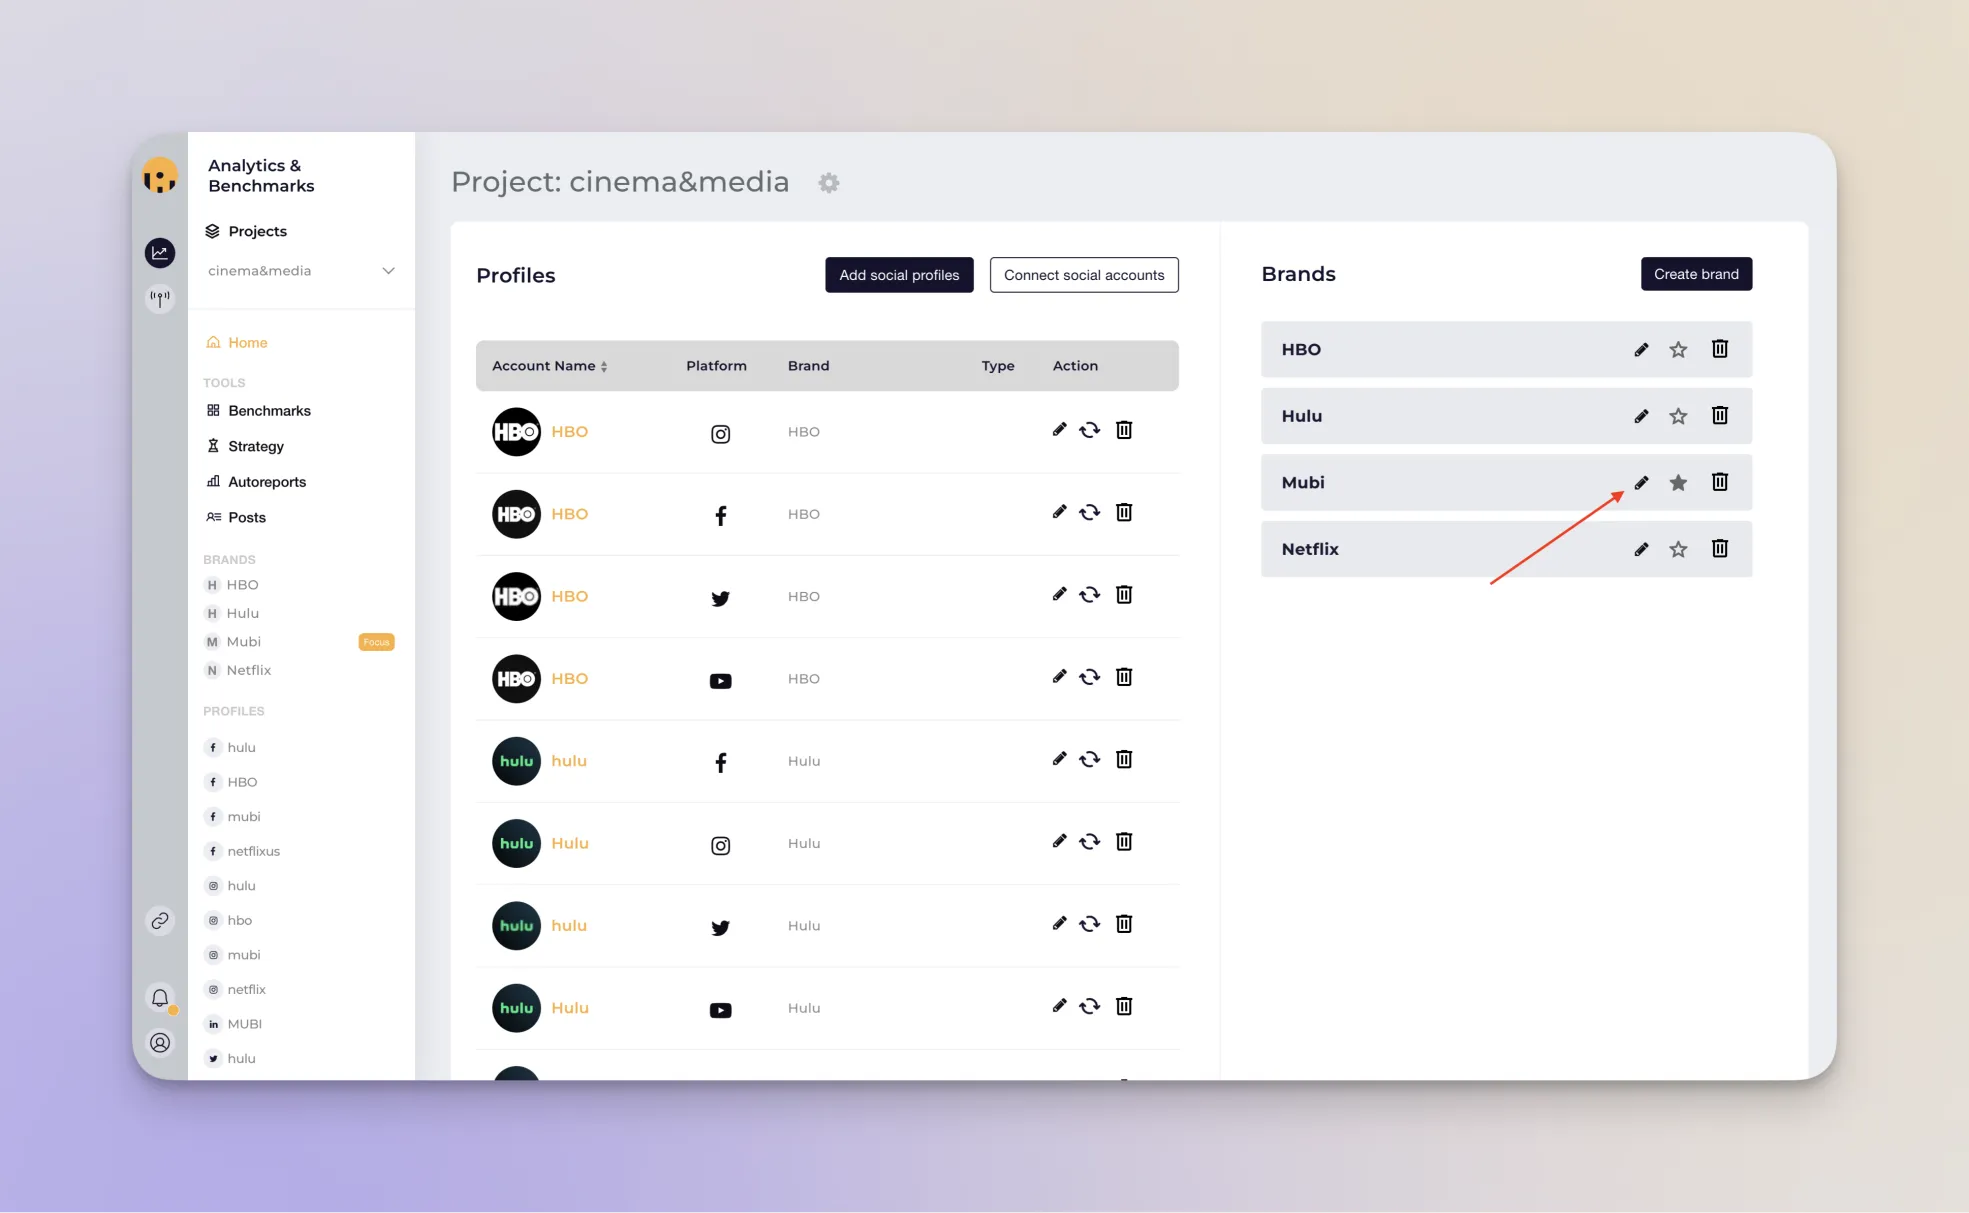The height and width of the screenshot is (1213, 1969).
Task: Sort by Account Name column
Action: [550, 366]
